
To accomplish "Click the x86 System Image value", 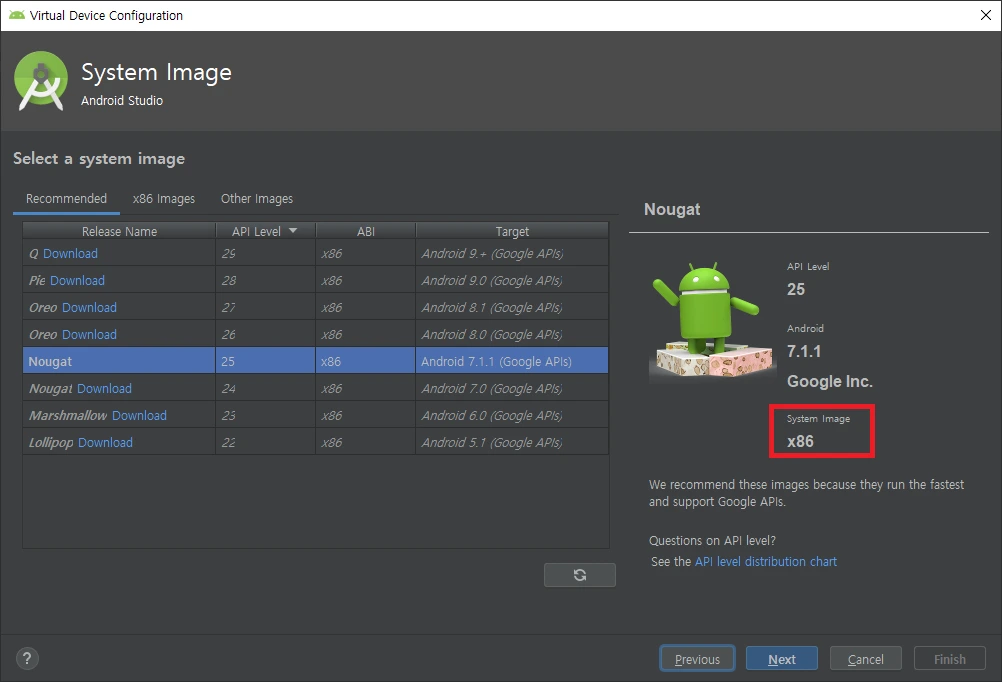I will tap(800, 442).
